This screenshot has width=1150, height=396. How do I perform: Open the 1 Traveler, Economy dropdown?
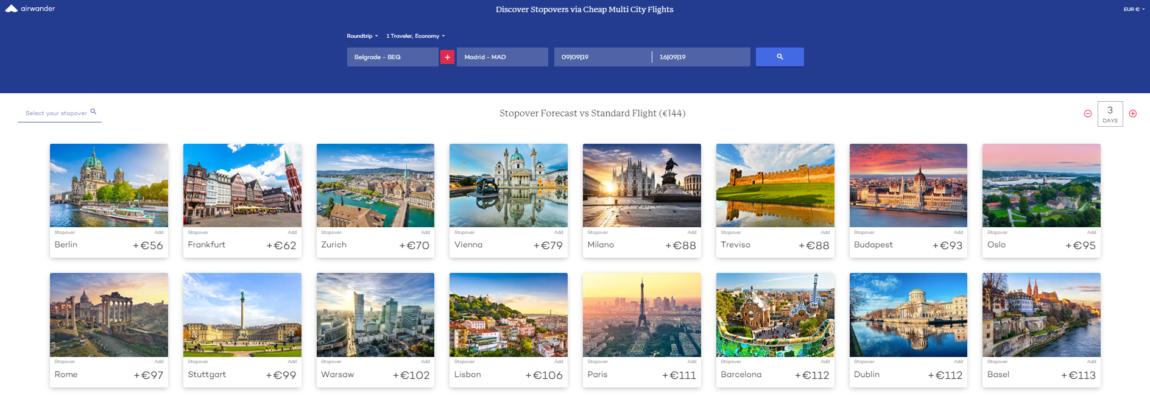(x=415, y=35)
